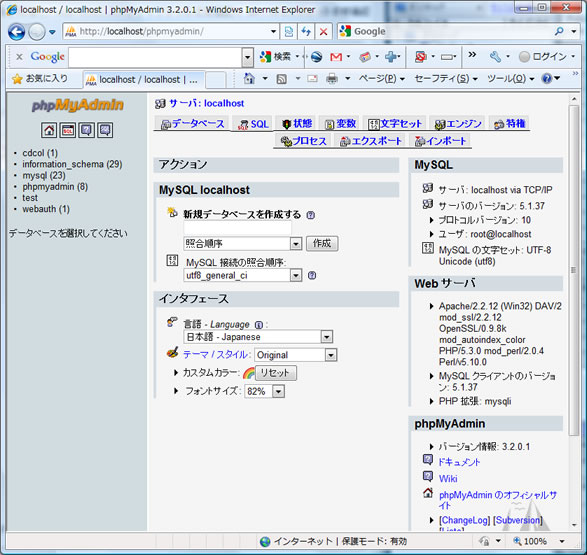Open the Google toolbar search box dropdown

247,57
